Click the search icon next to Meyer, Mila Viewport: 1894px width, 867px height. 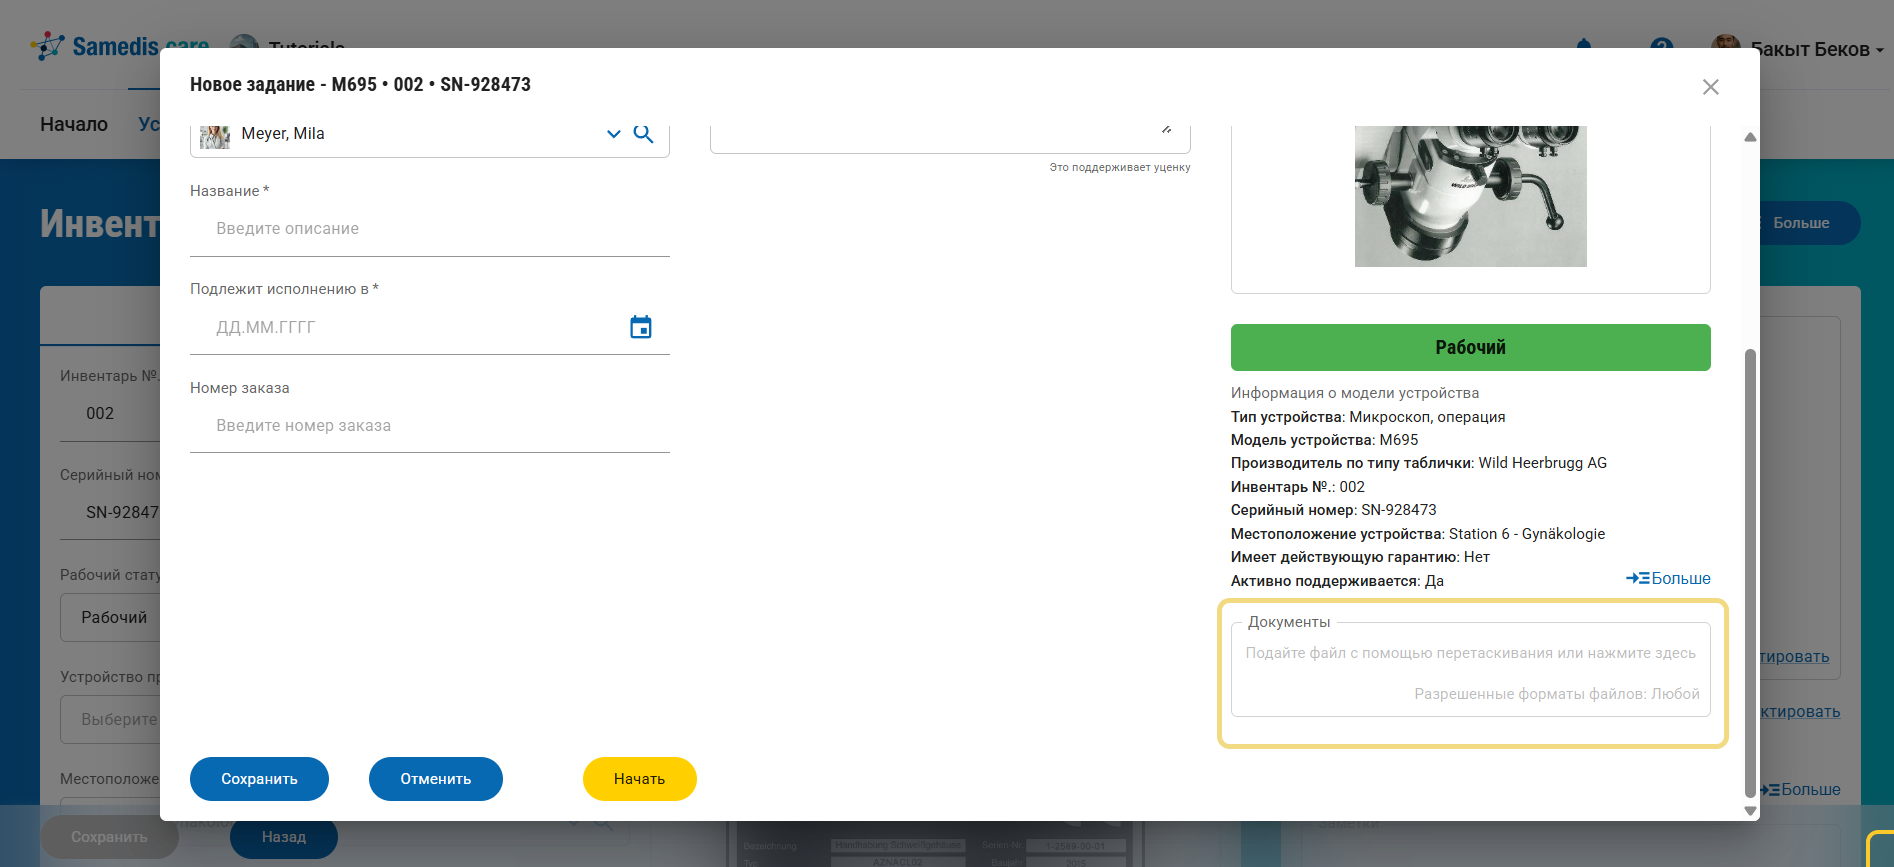(x=643, y=134)
